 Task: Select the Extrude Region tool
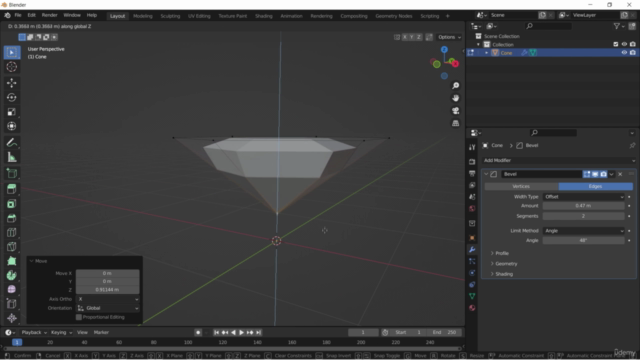[x=11, y=189]
